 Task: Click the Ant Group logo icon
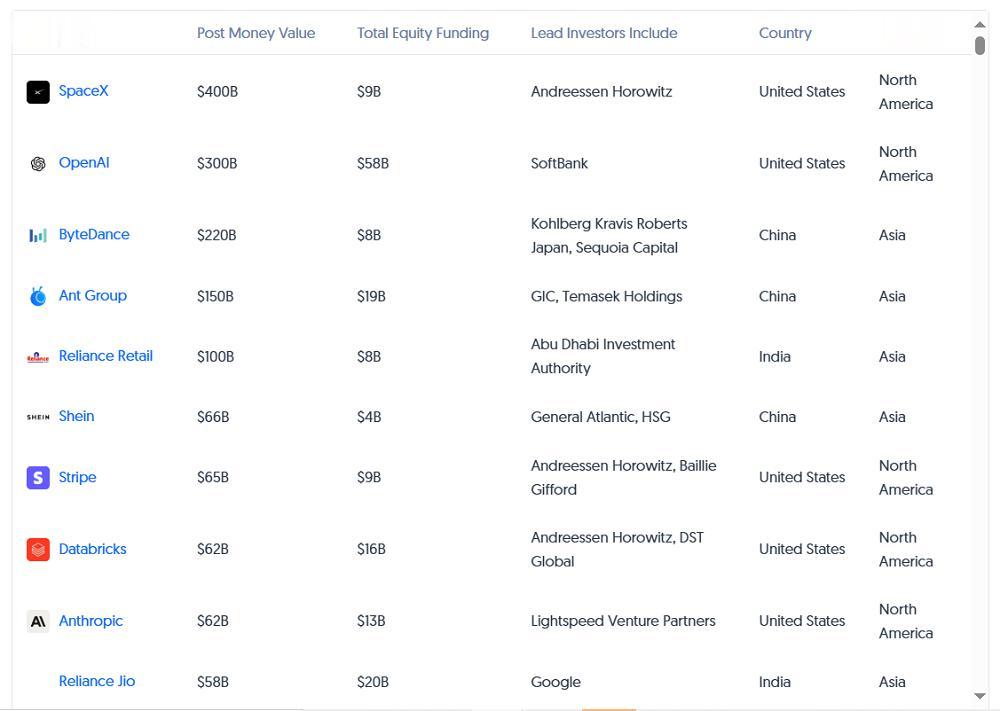[x=38, y=296]
